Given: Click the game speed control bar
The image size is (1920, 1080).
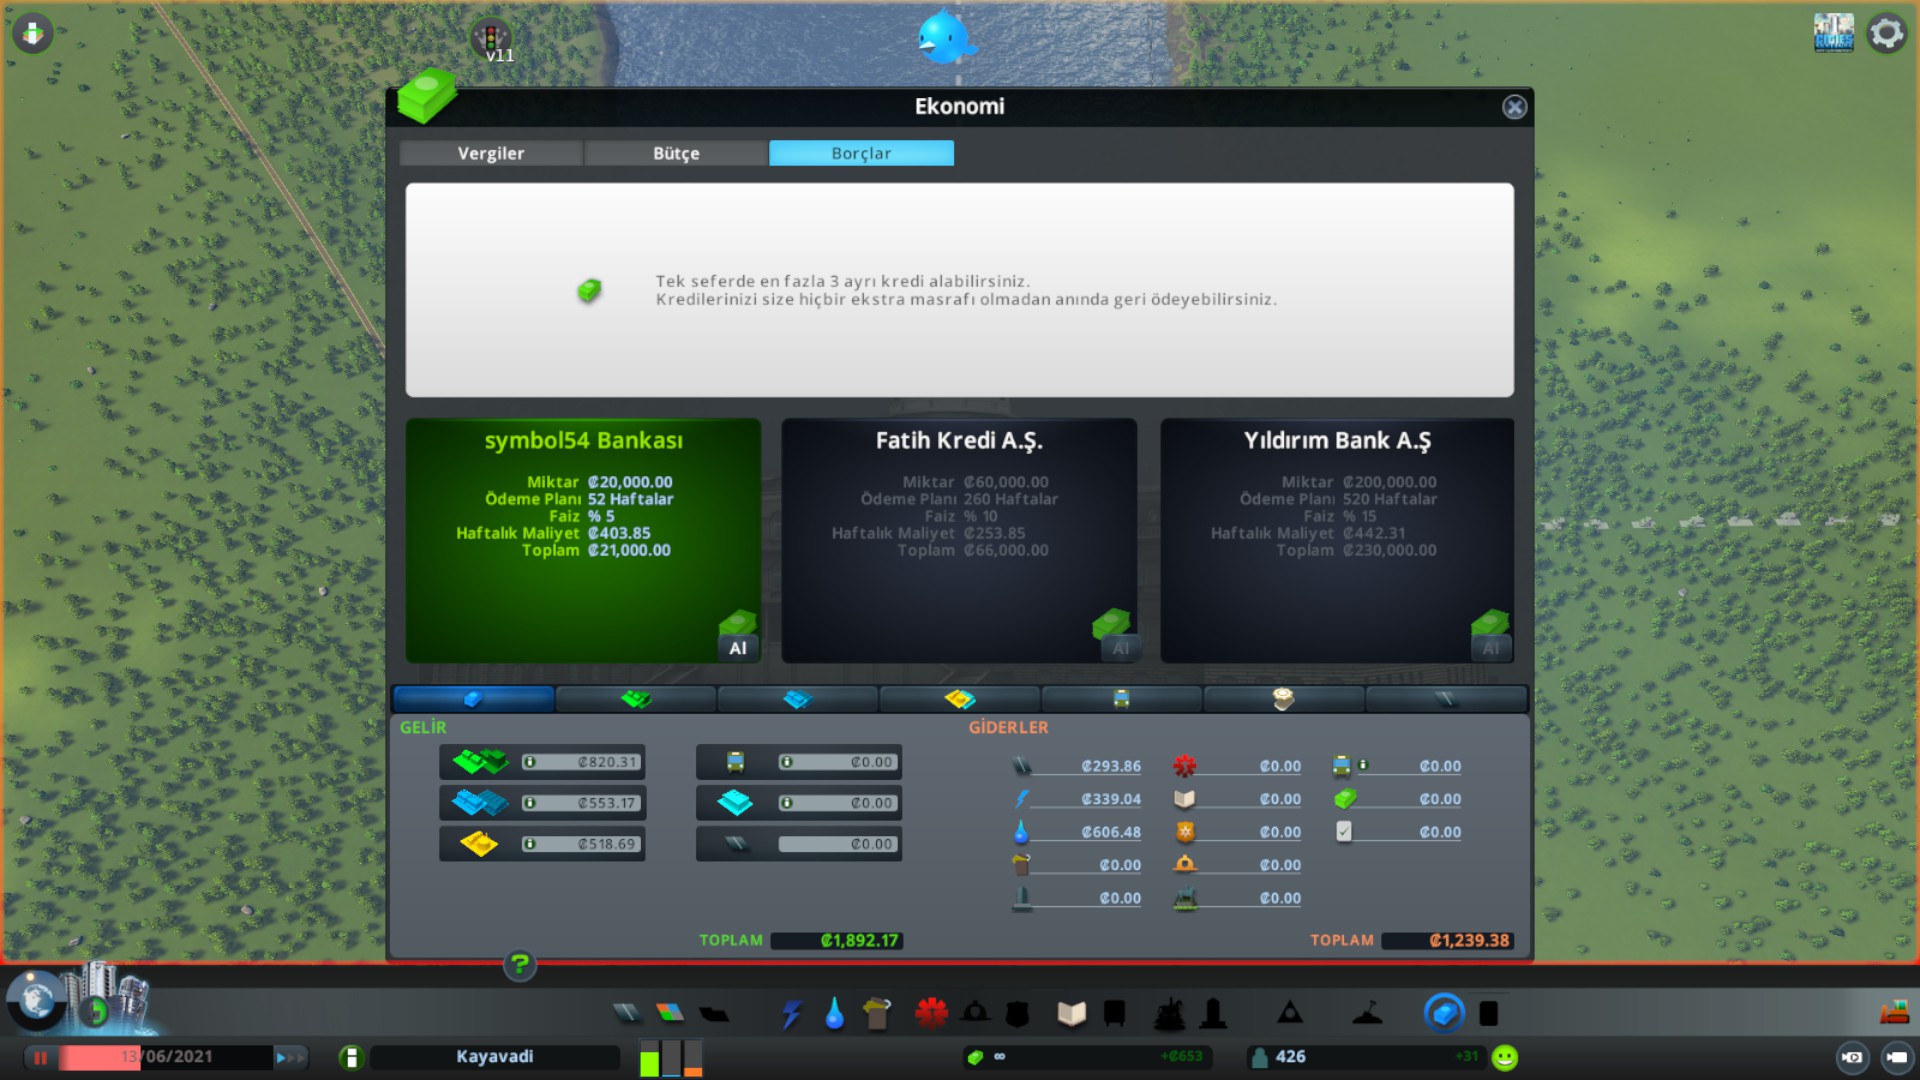Looking at the screenshot, I should 291,1057.
